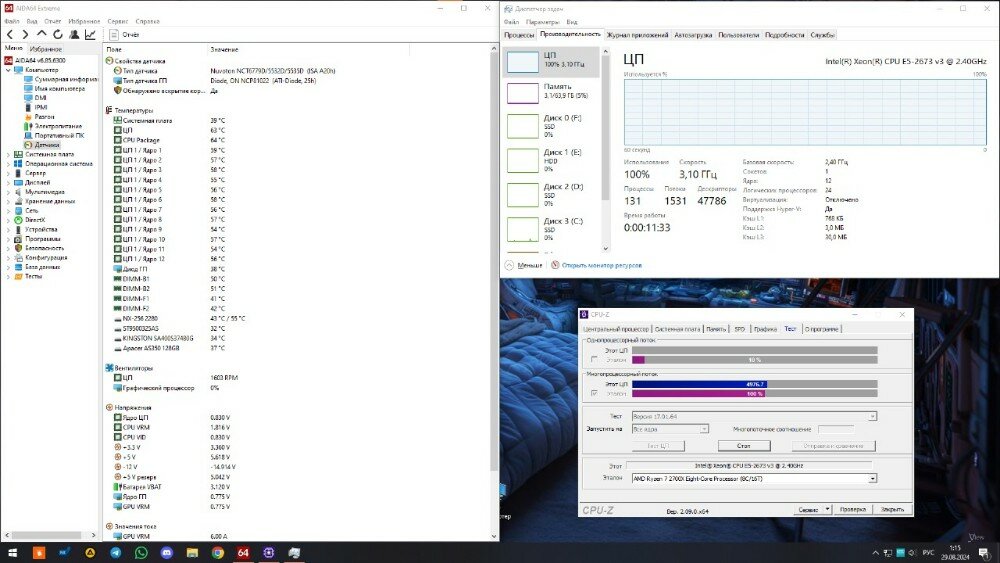Open Память tab in CPU-Z
Screen dimensions: 1000x563
(x=716, y=329)
